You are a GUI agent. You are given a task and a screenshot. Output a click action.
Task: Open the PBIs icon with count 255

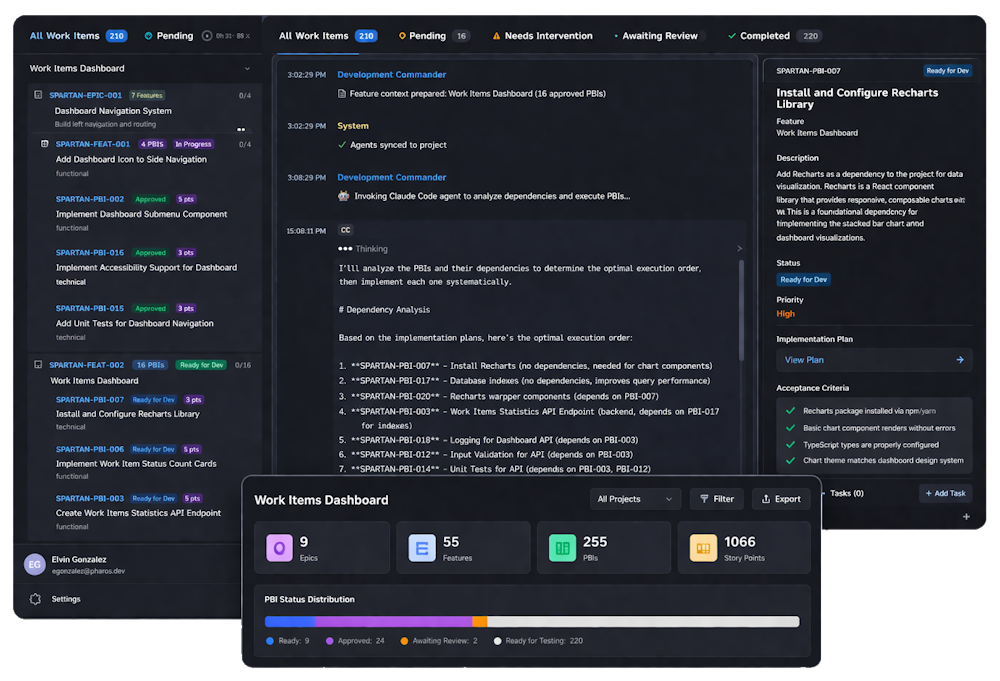point(561,547)
